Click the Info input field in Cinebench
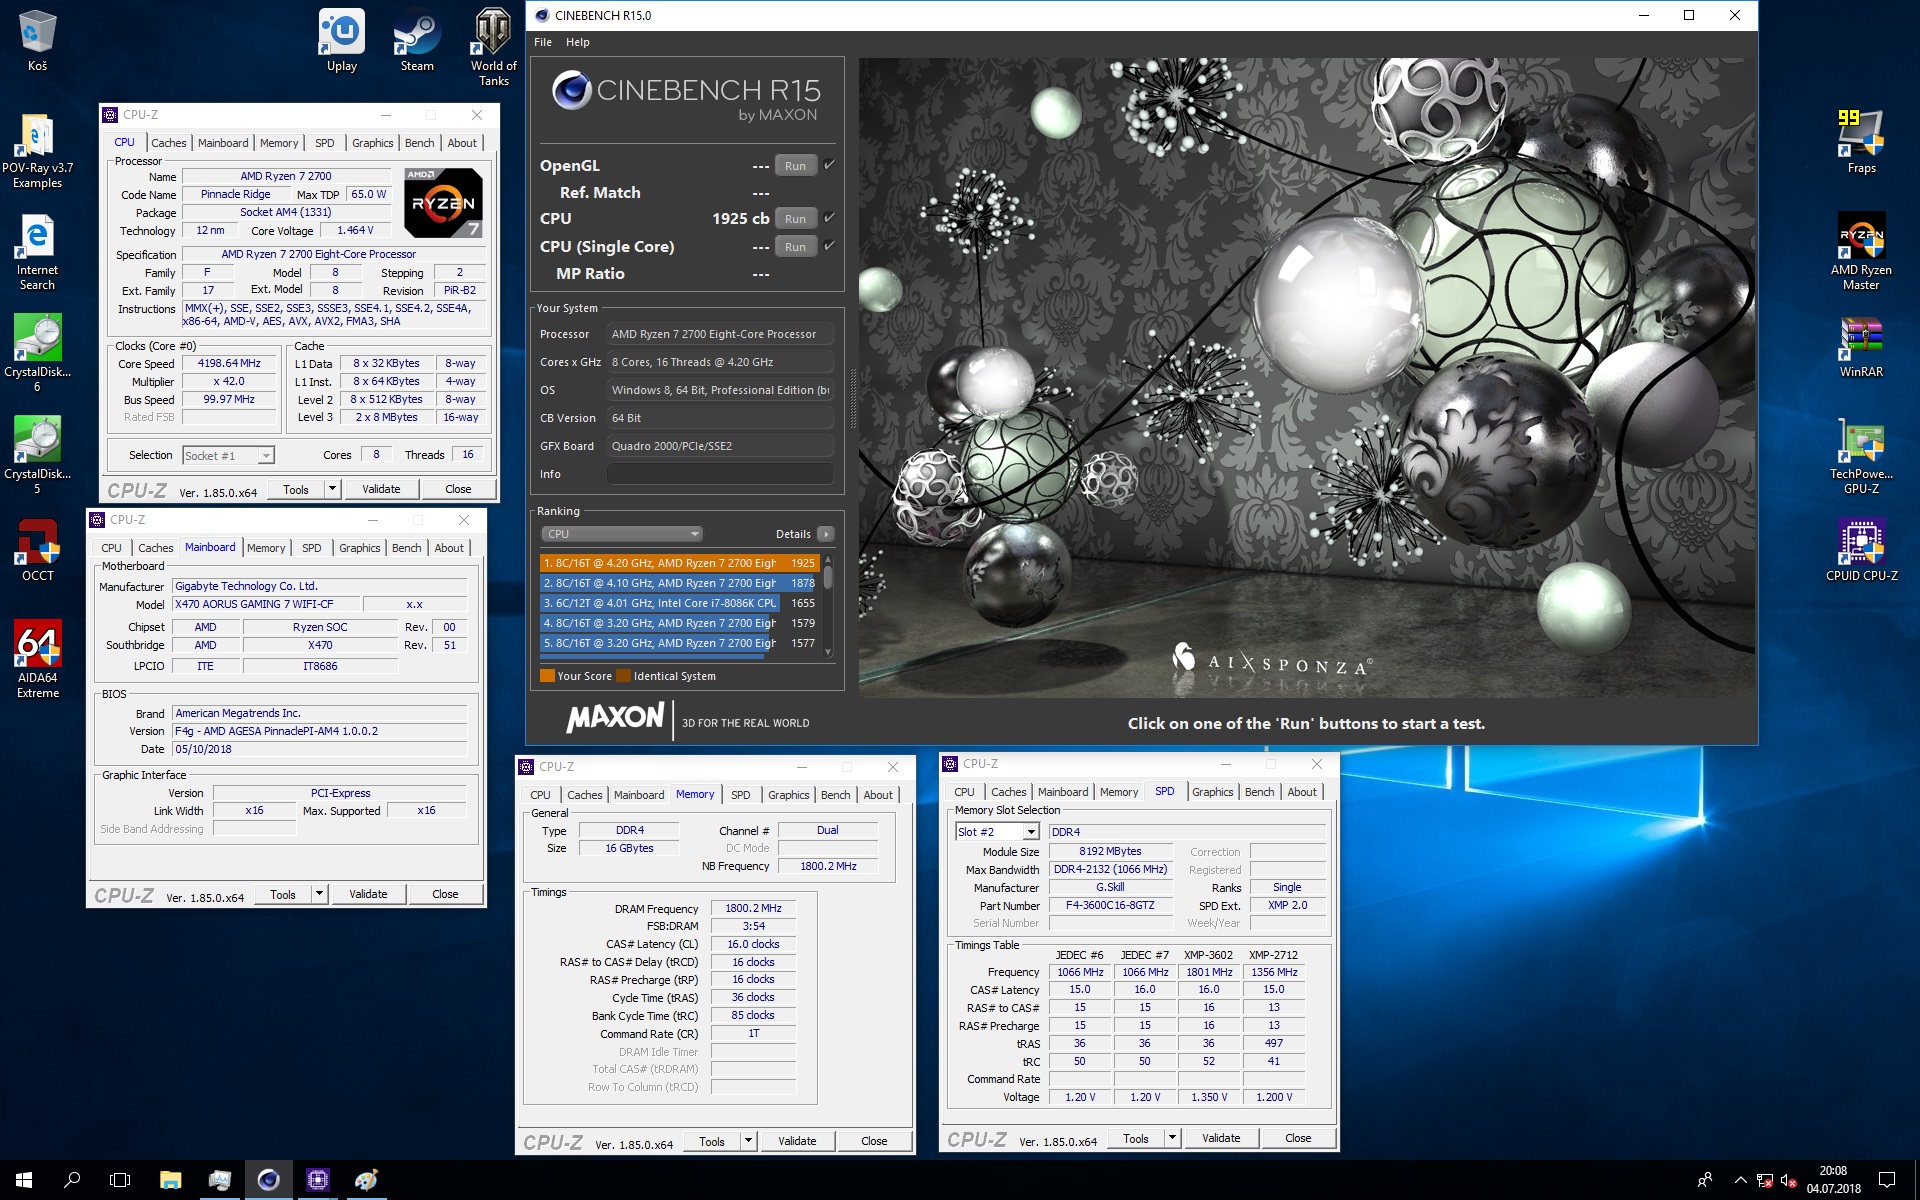The height and width of the screenshot is (1200, 1920). click(x=720, y=474)
